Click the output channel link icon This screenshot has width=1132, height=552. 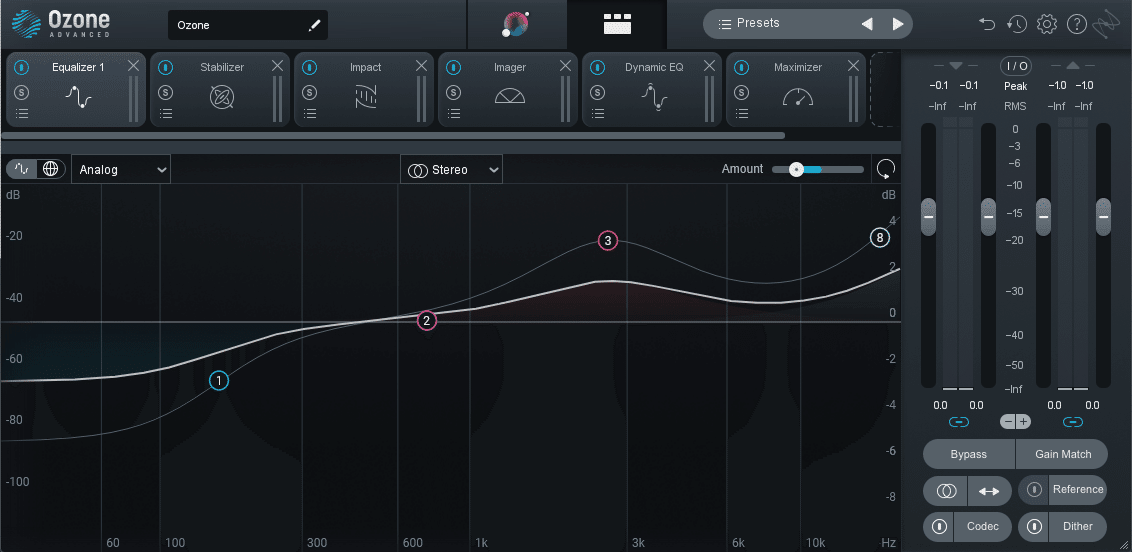point(1073,421)
